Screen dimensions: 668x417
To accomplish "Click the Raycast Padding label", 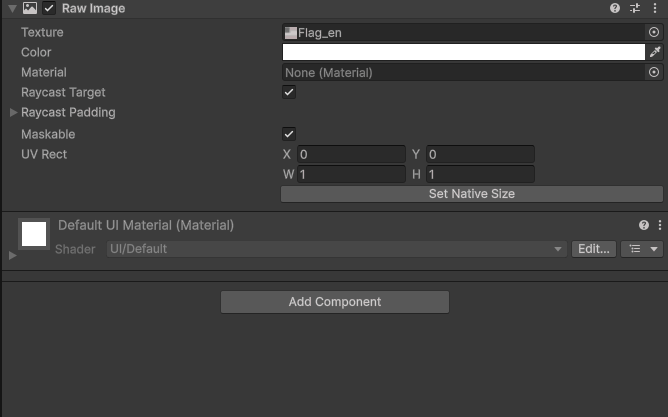I will click(68, 112).
